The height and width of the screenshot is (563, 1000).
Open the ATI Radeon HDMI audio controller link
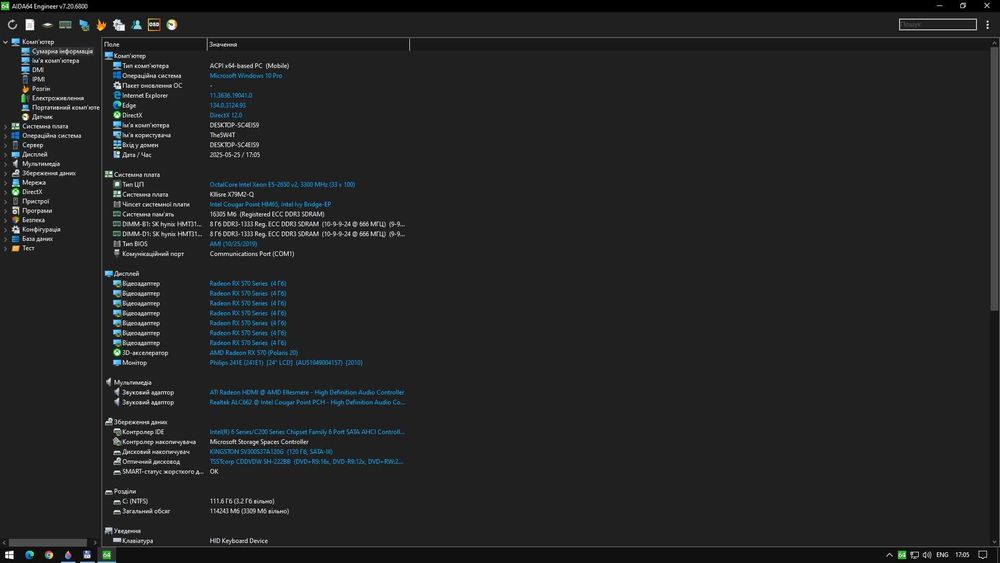pos(307,393)
